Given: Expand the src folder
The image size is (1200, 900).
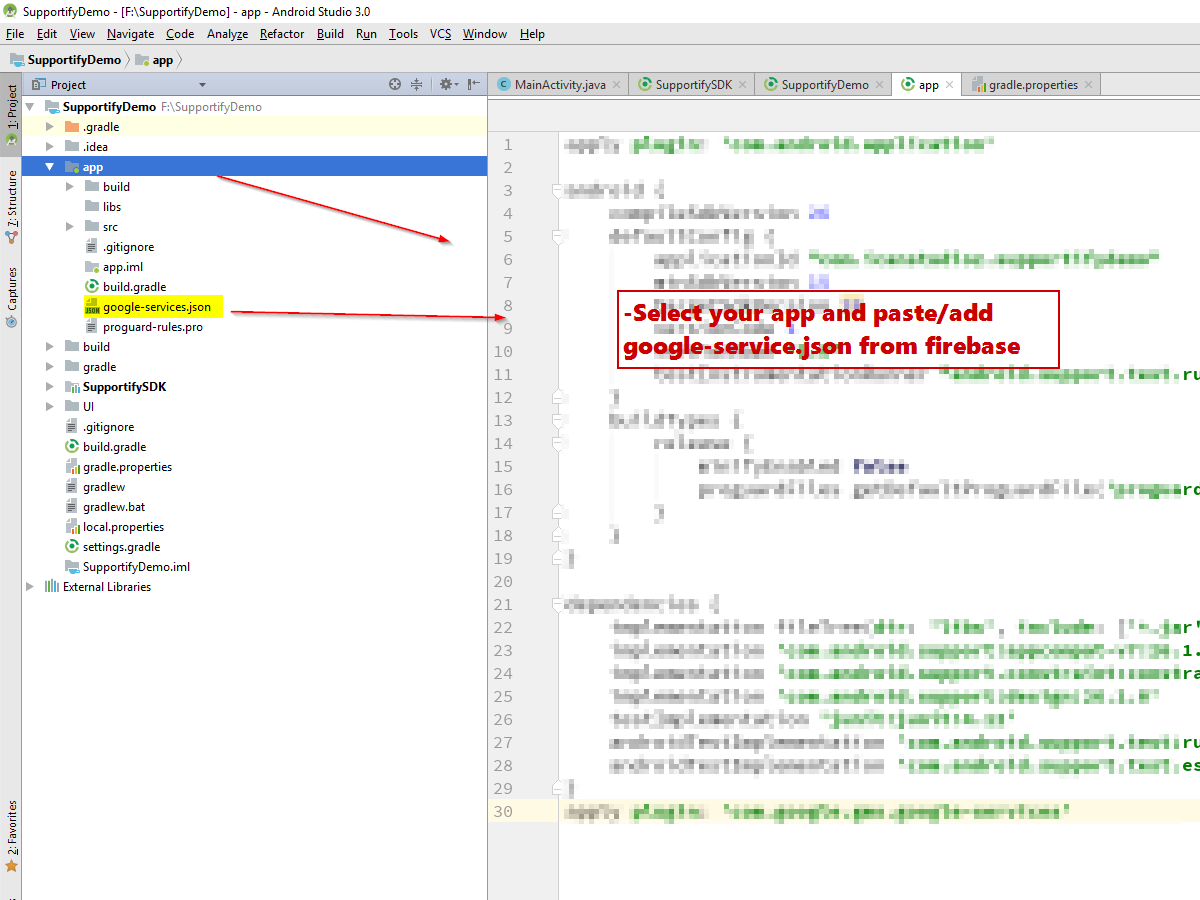Looking at the screenshot, I should (x=69, y=227).
